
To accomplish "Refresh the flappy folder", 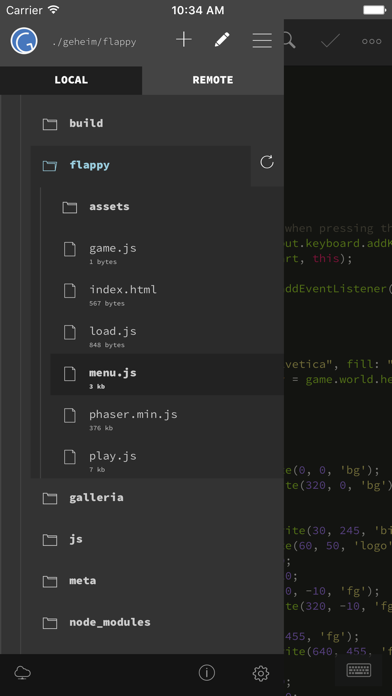I will pyautogui.click(x=267, y=162).
